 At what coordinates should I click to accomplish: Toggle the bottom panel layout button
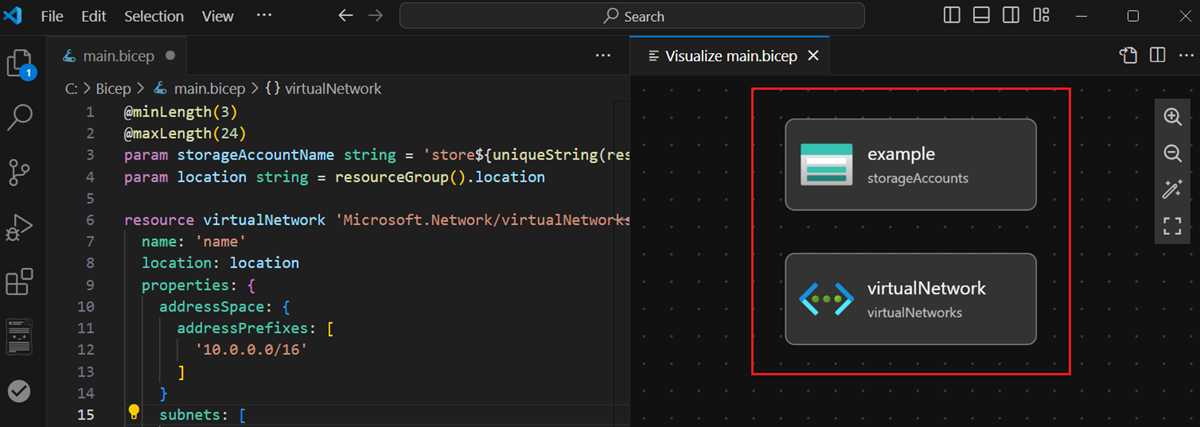[x=982, y=16]
